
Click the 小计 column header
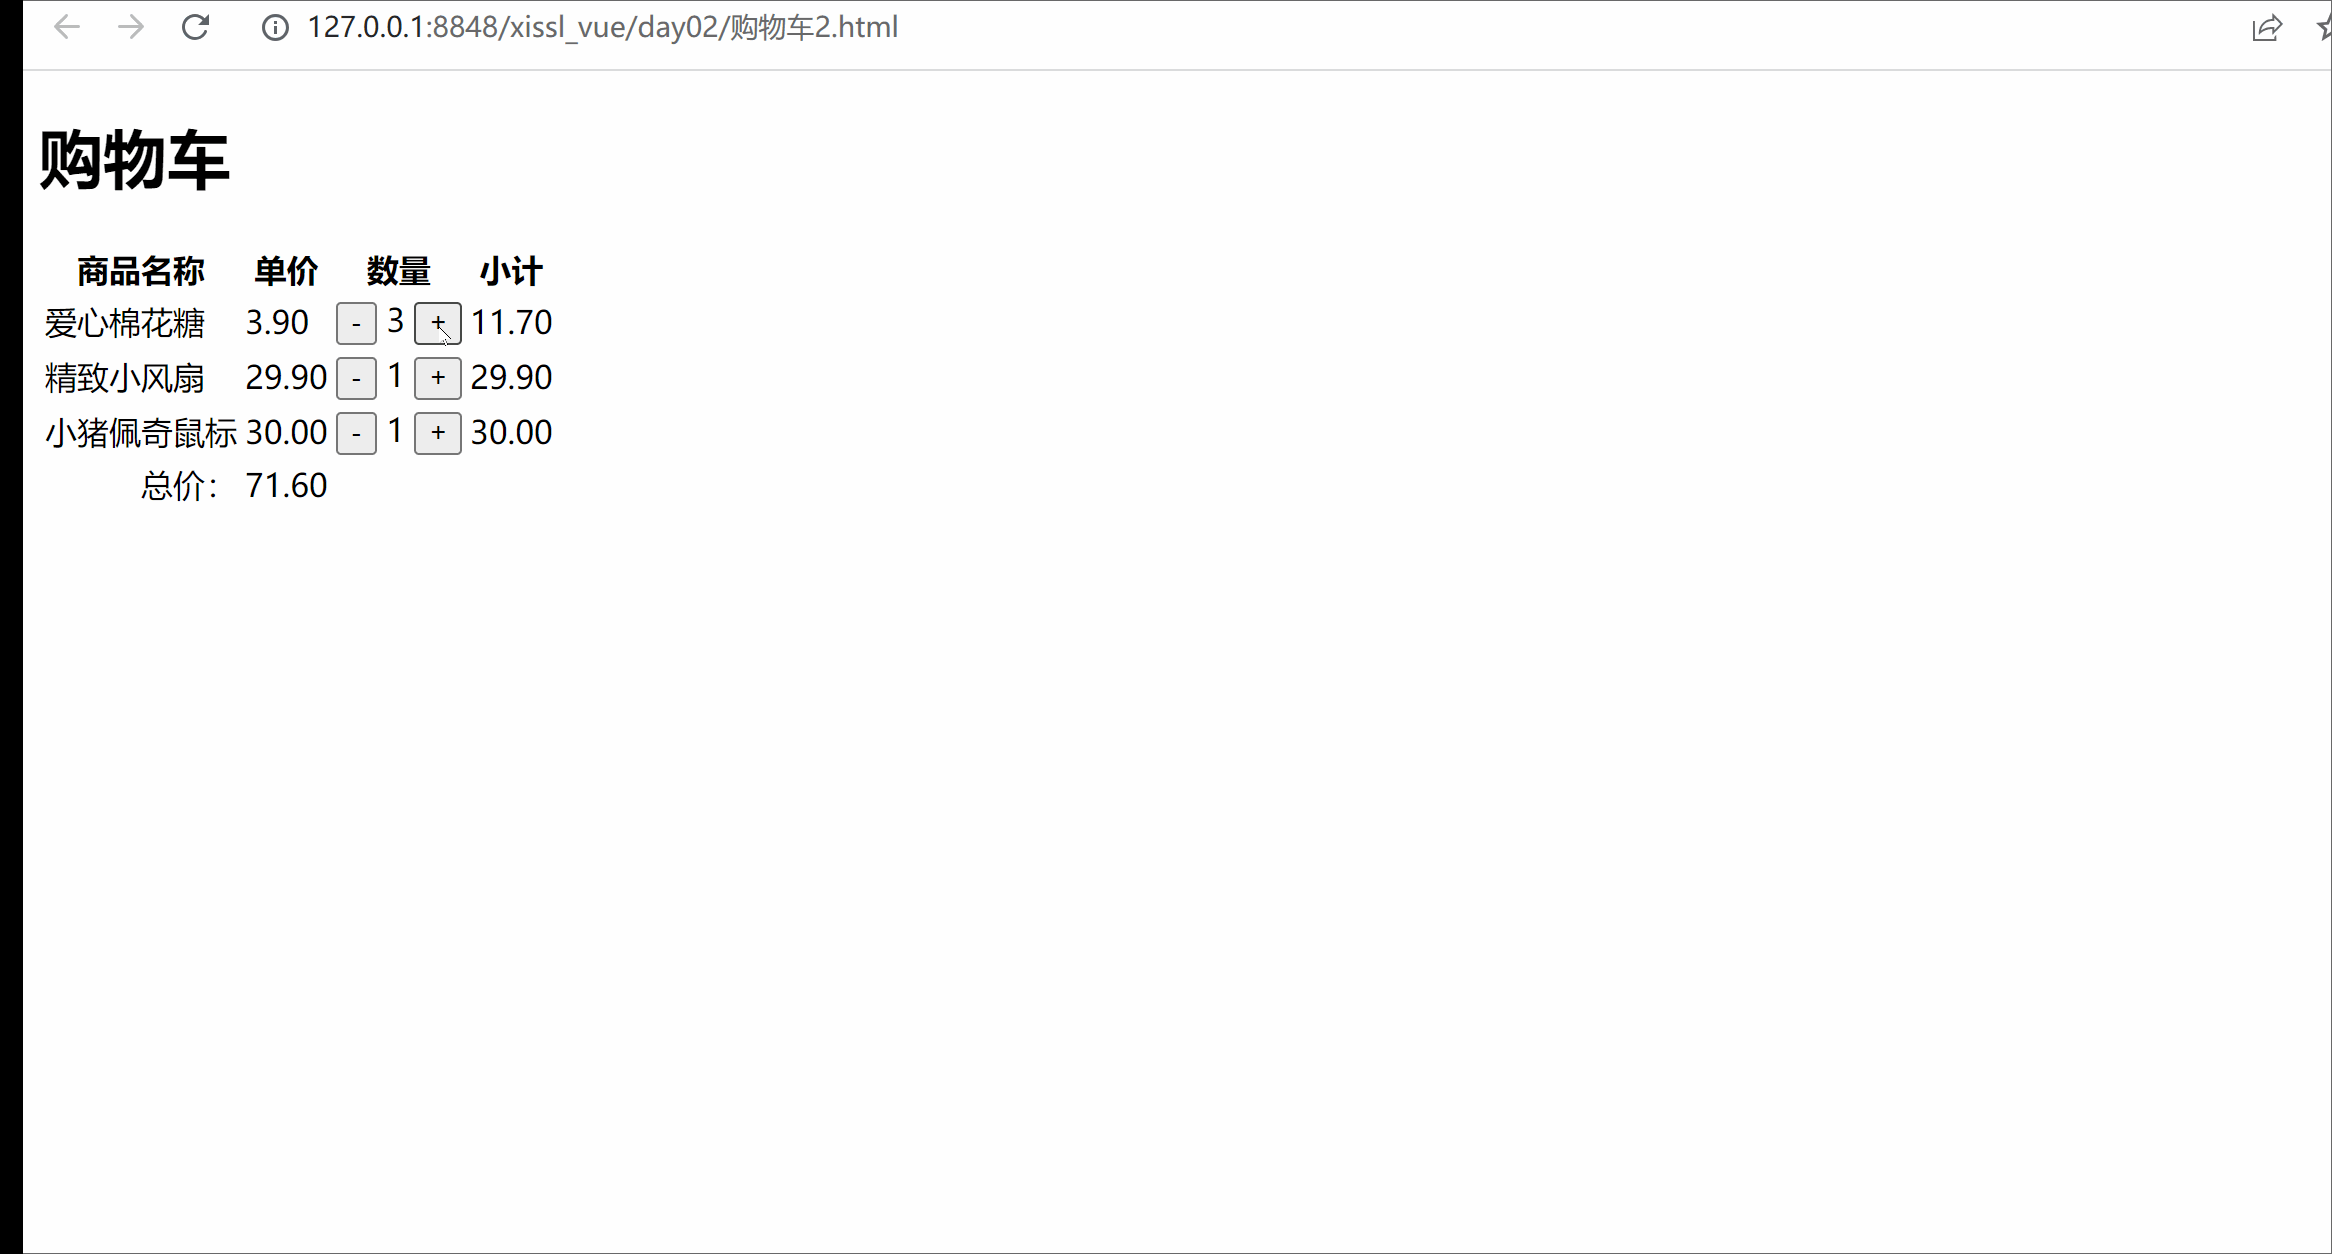tap(511, 271)
